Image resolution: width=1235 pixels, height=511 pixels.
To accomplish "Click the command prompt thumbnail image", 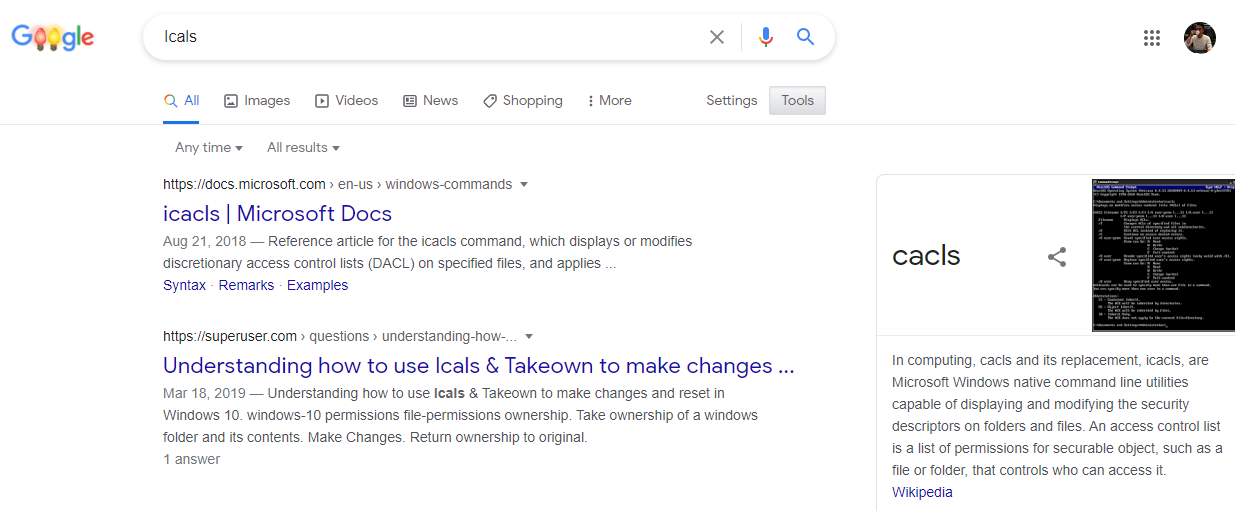I will click(1163, 255).
